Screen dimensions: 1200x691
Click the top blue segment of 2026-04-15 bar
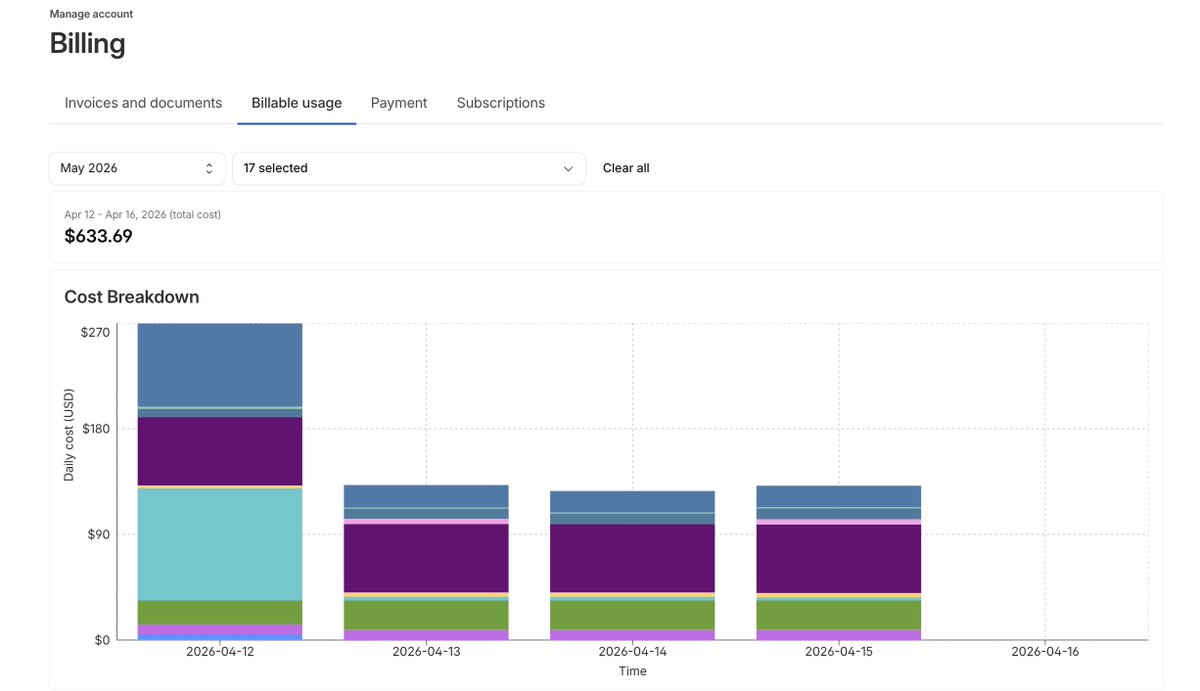(x=839, y=497)
